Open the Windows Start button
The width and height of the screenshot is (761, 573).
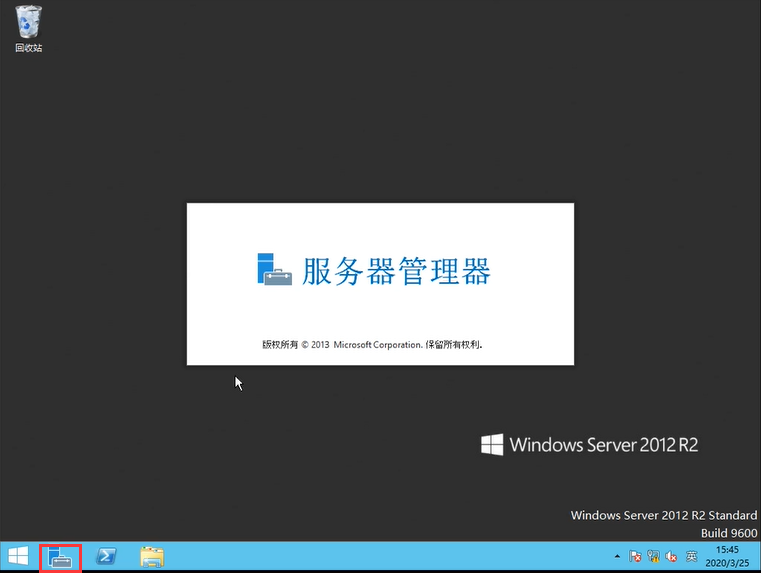pos(18,556)
